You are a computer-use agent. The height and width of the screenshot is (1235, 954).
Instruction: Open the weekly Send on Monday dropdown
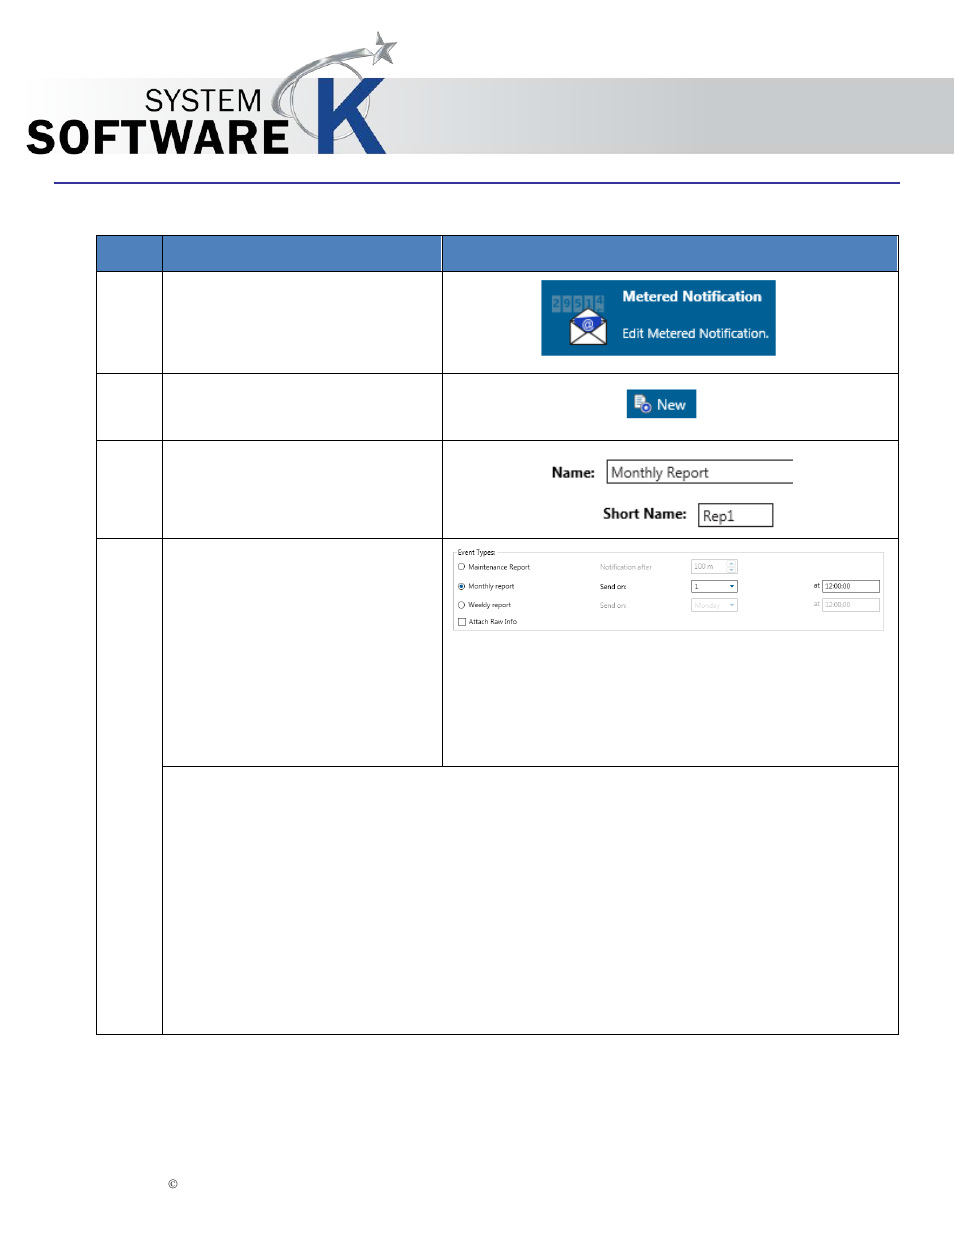coord(714,605)
